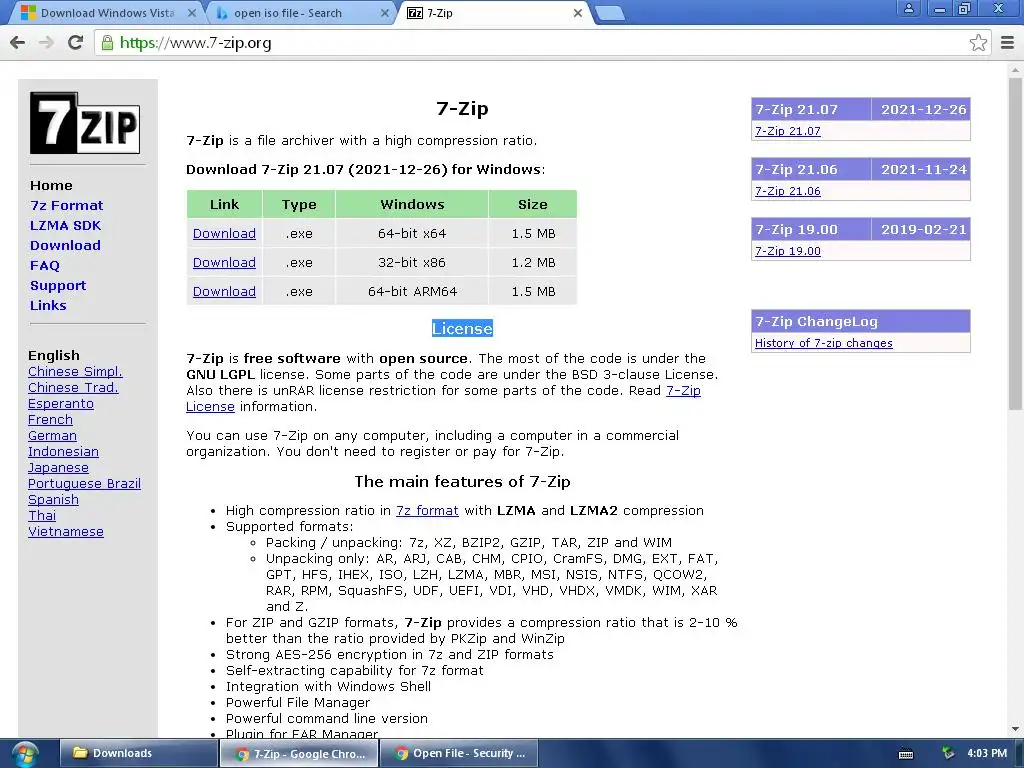1024x768 pixels.
Task: Download the 64-bit x64 exe
Action: (x=224, y=234)
